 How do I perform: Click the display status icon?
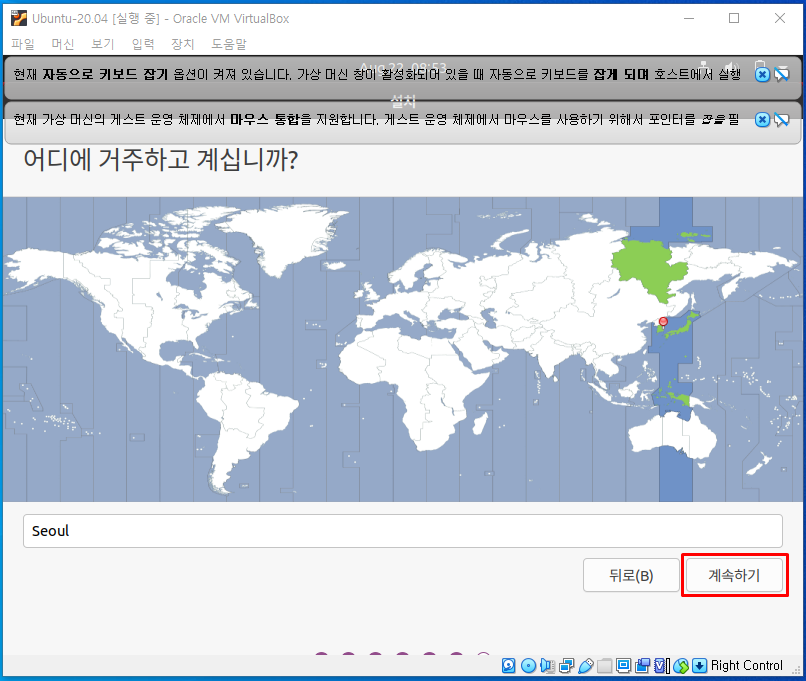(x=622, y=665)
